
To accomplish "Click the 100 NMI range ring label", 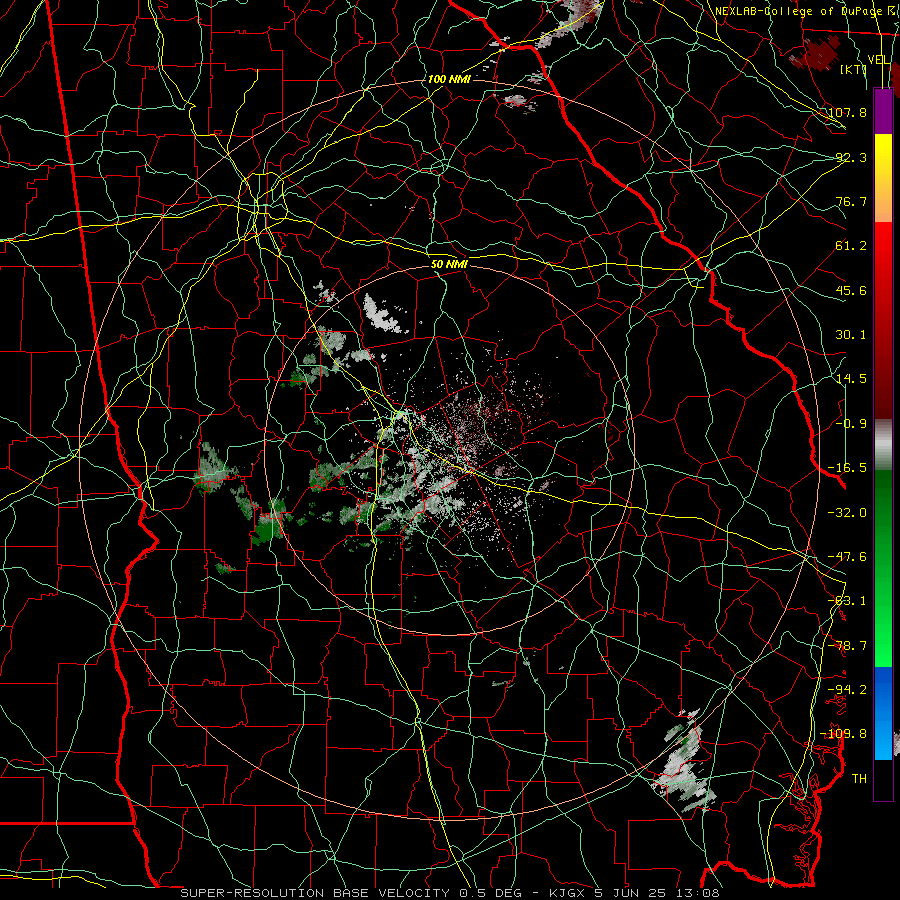I will [449, 79].
